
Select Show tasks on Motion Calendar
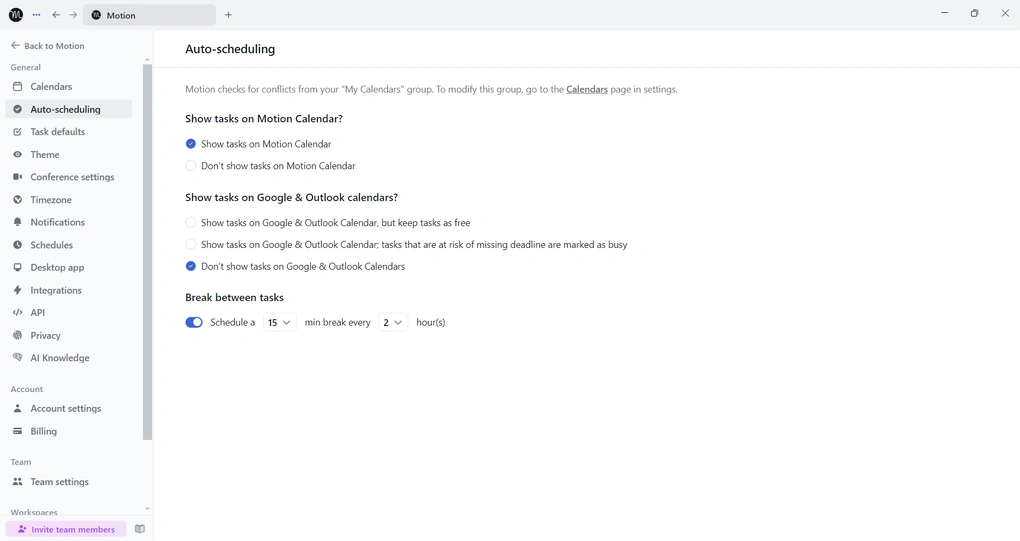(x=191, y=144)
